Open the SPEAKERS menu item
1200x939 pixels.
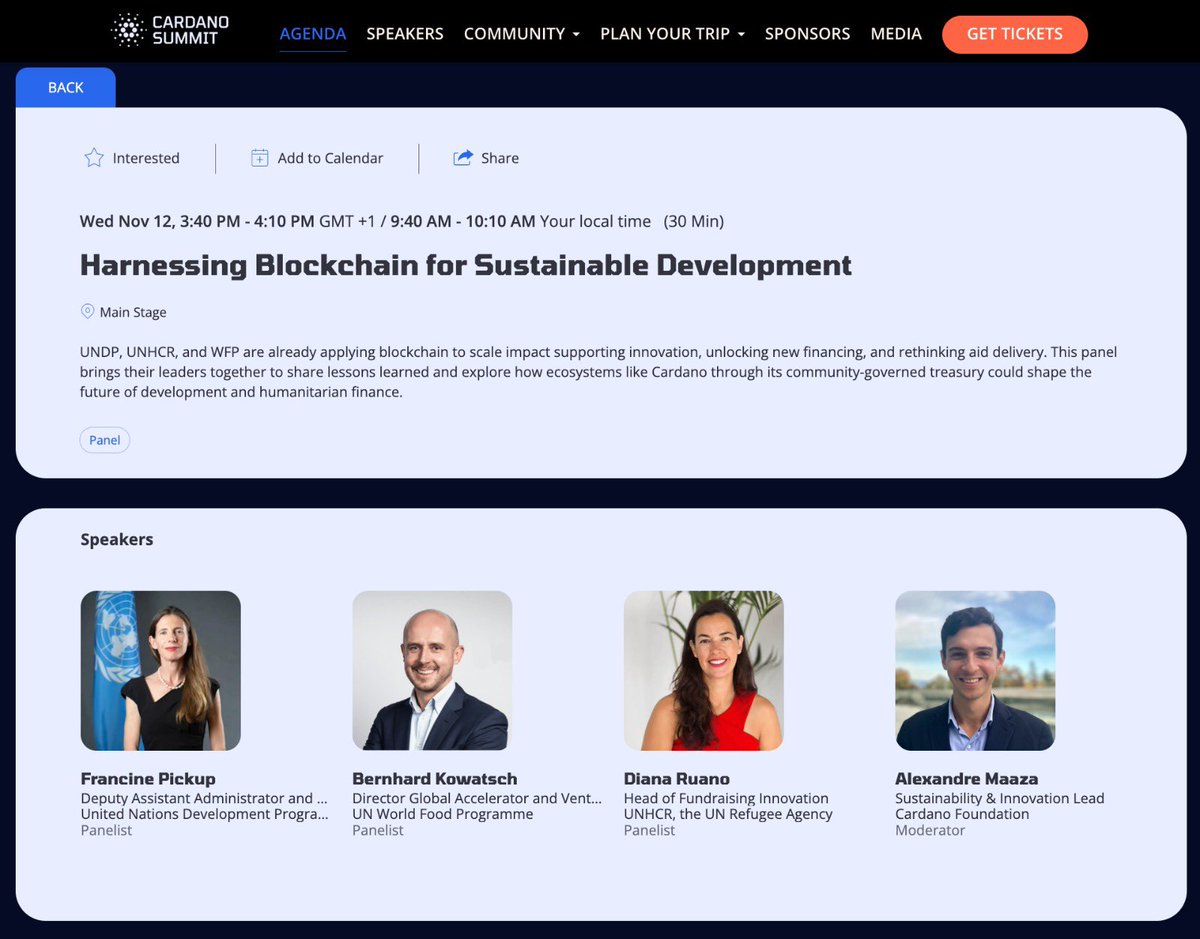coord(405,33)
